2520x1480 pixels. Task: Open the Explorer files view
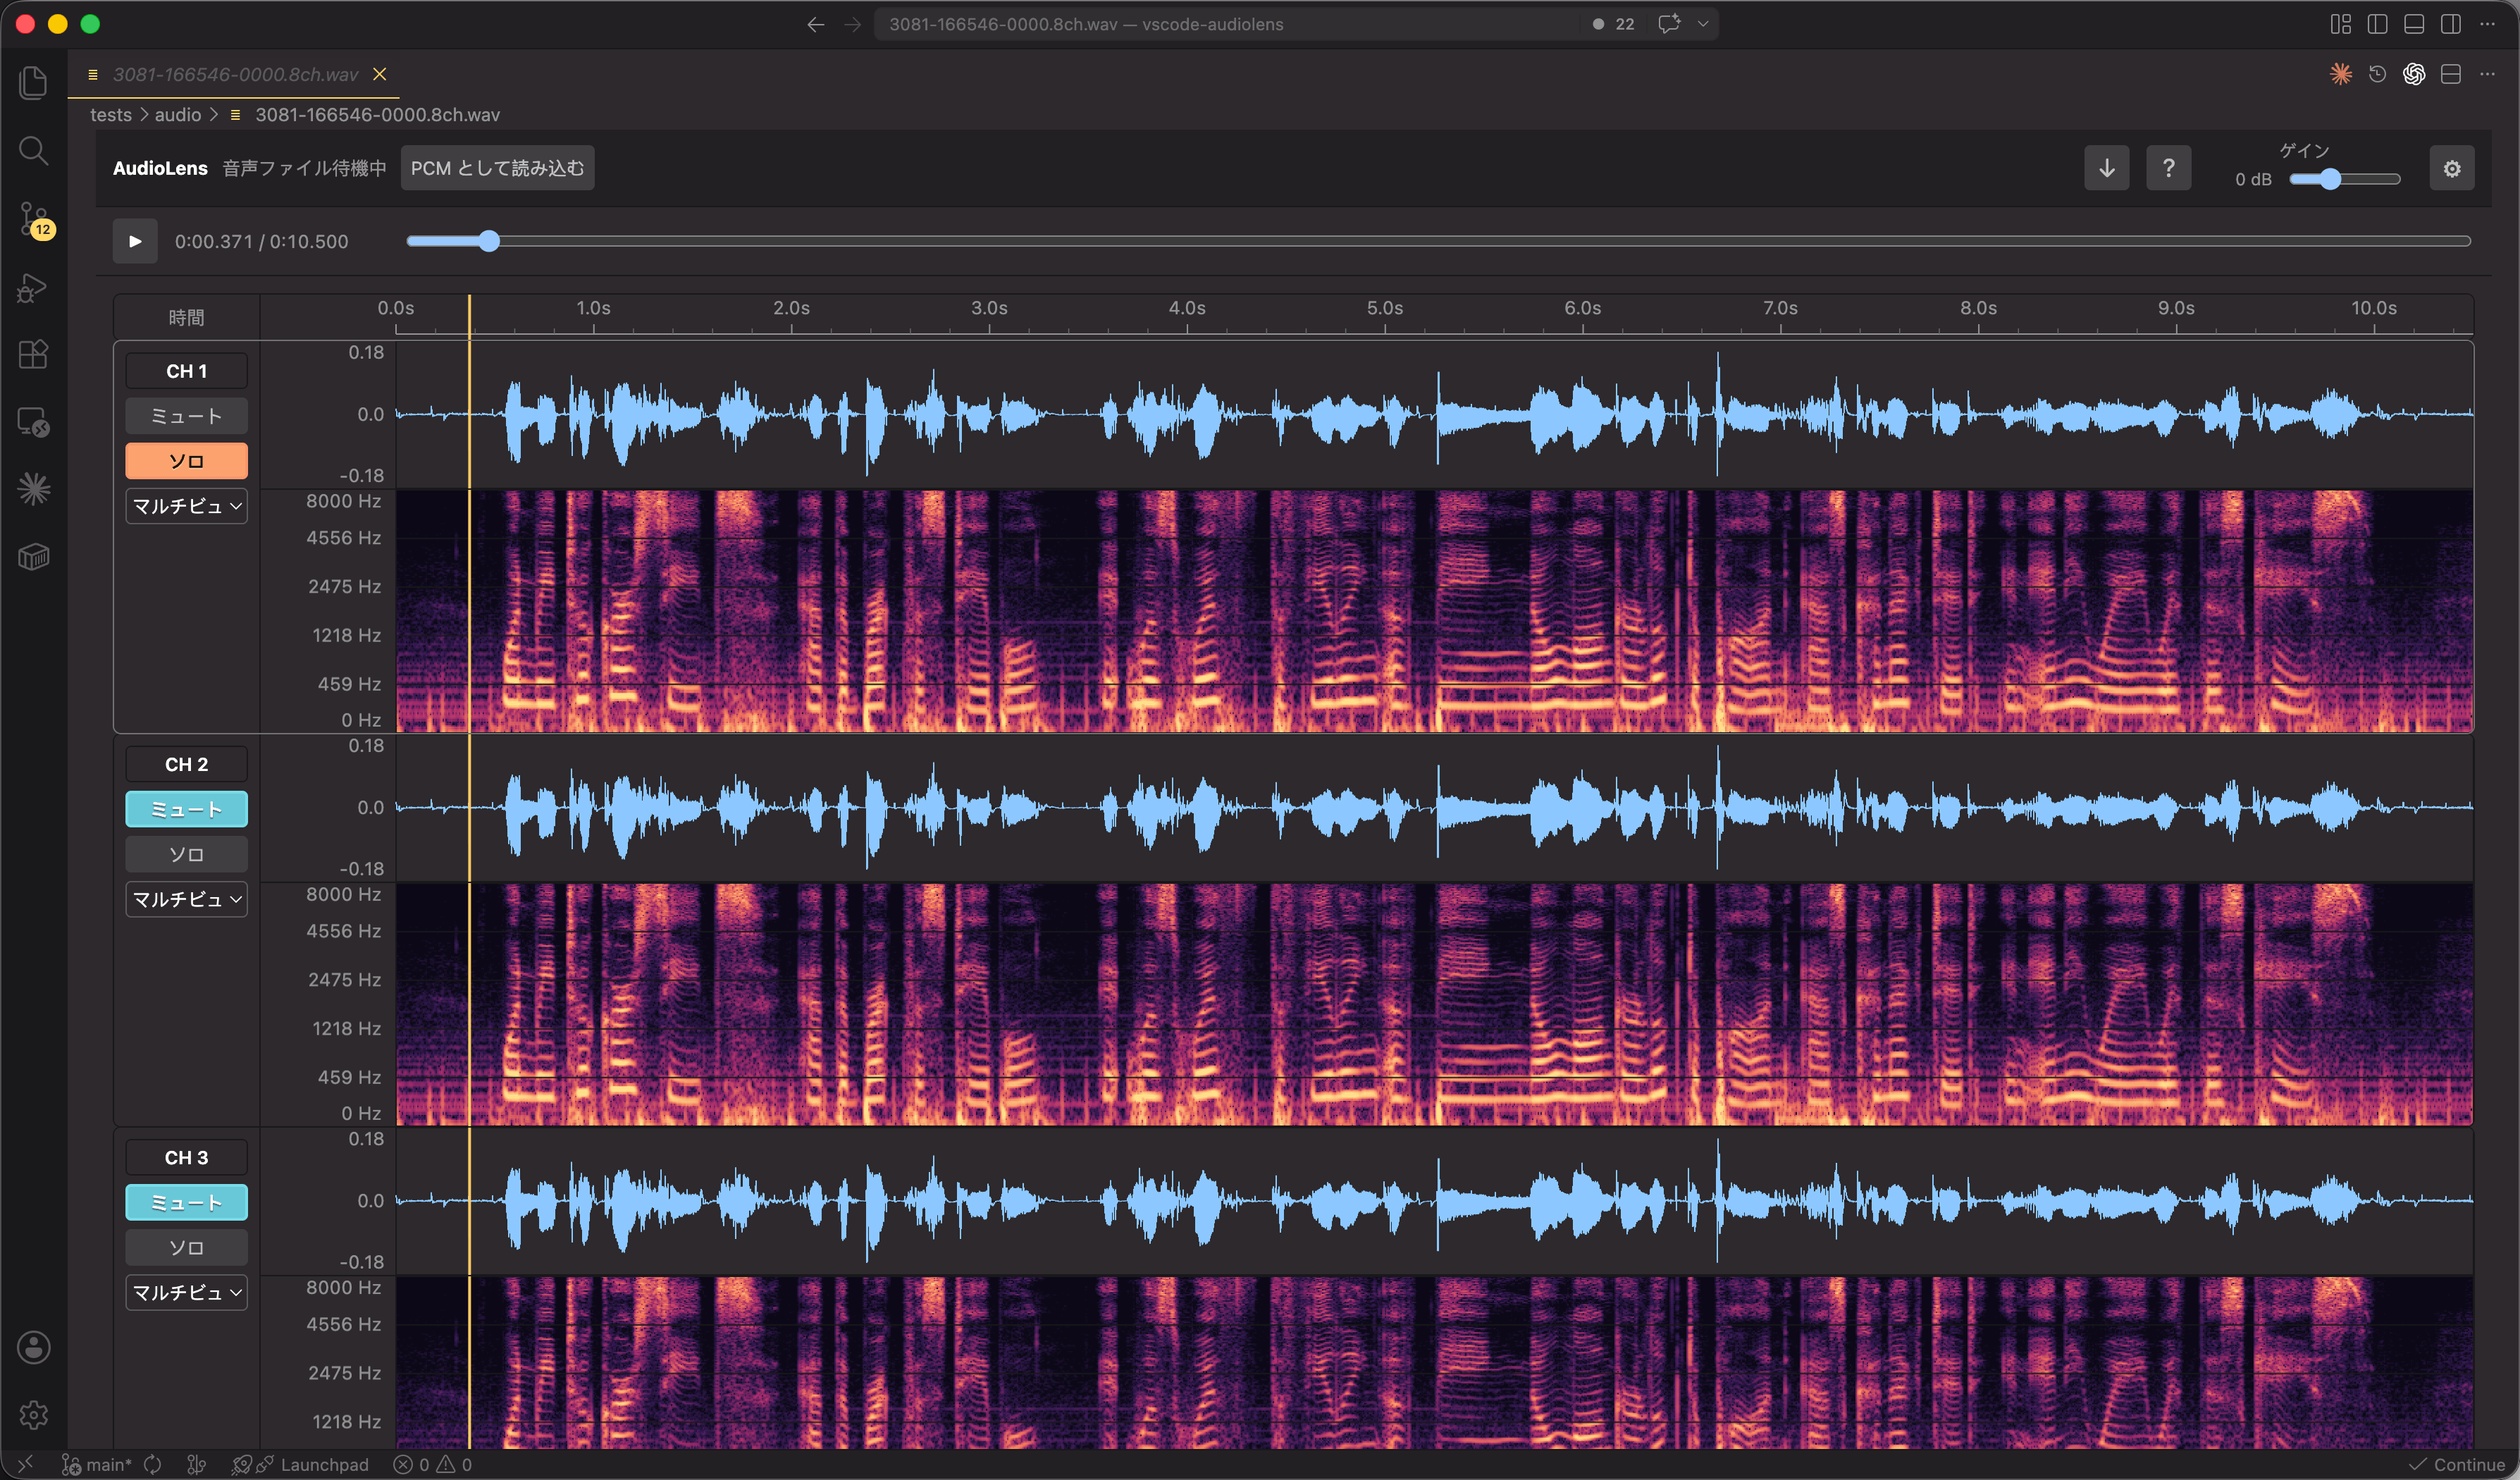click(34, 83)
